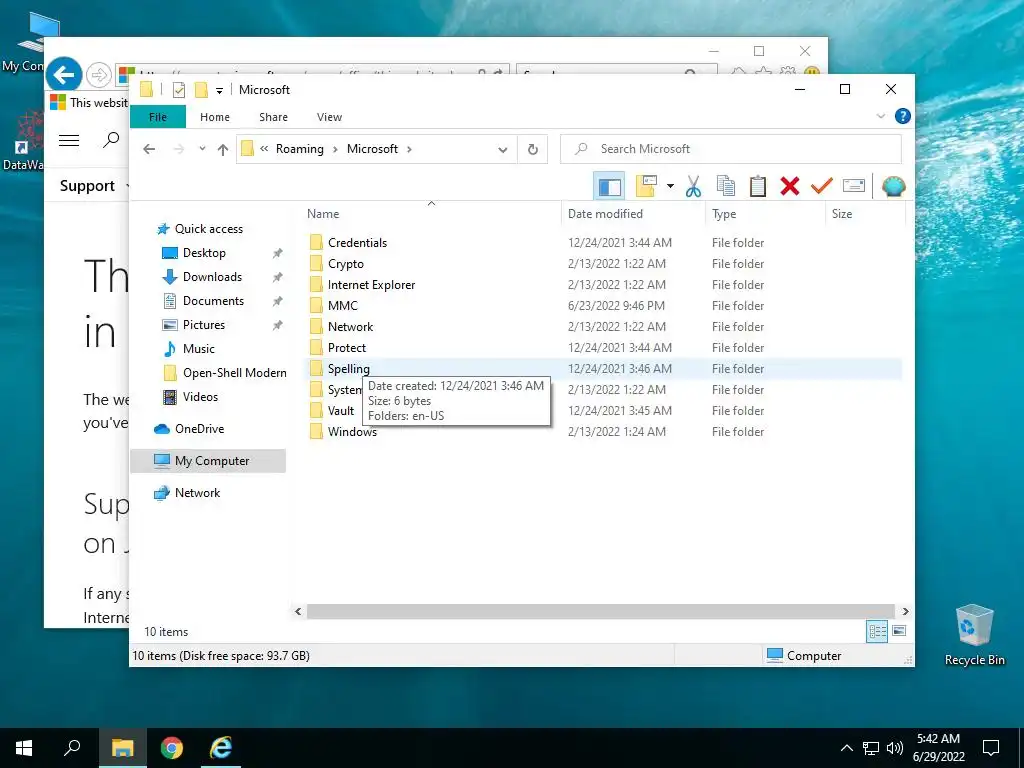Open Pictures in the navigation pane
Image resolution: width=1024 pixels, height=768 pixels.
[203, 325]
